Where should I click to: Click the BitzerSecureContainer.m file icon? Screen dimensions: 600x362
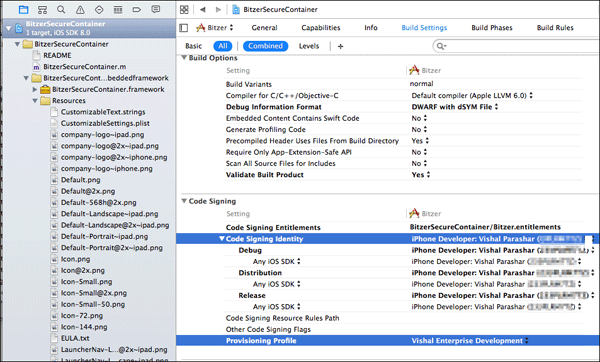pos(36,67)
